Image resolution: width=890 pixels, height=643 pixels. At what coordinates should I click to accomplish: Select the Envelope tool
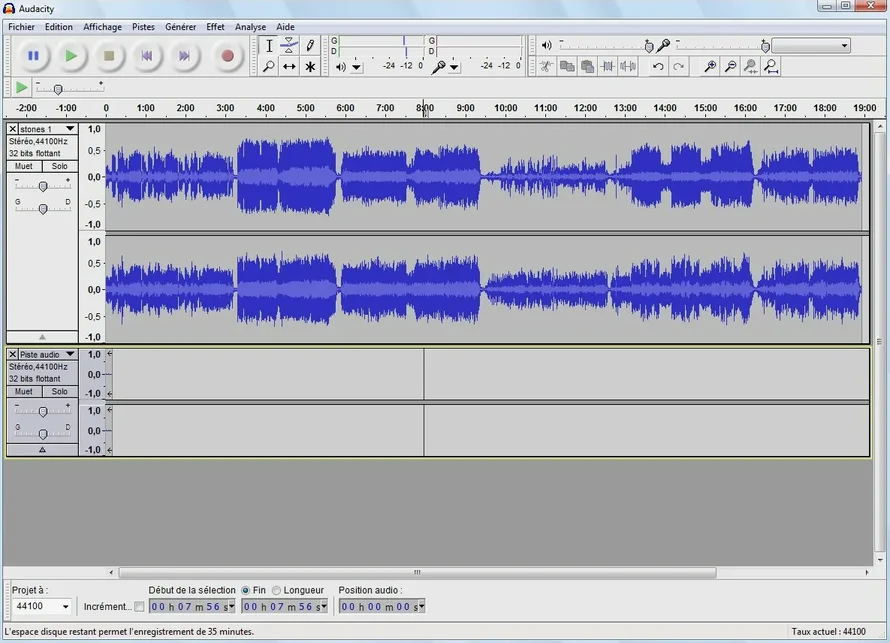pyautogui.click(x=289, y=45)
